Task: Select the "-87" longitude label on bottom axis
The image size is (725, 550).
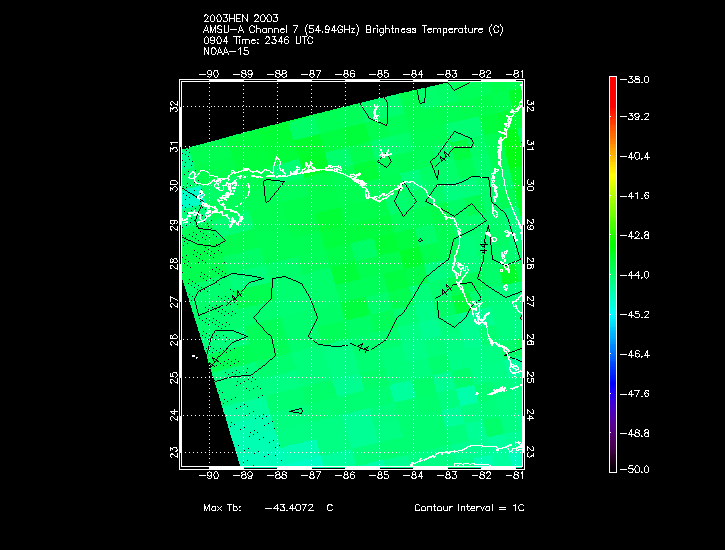Action: [311, 476]
